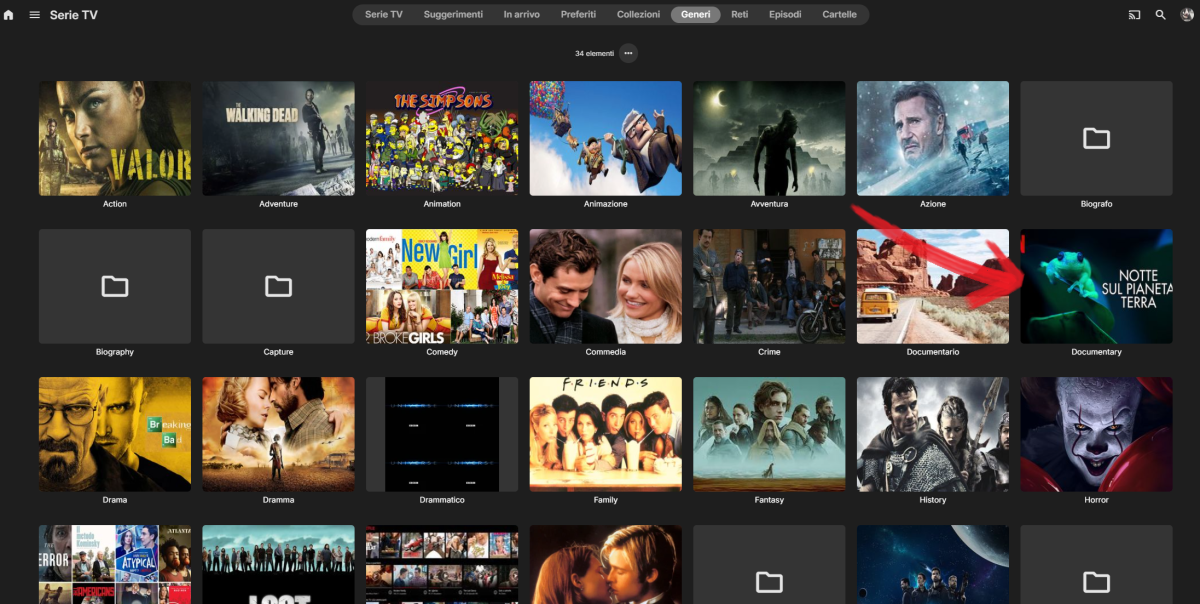This screenshot has width=1200, height=604.
Task: Open the Avventura genre card
Action: 769,138
